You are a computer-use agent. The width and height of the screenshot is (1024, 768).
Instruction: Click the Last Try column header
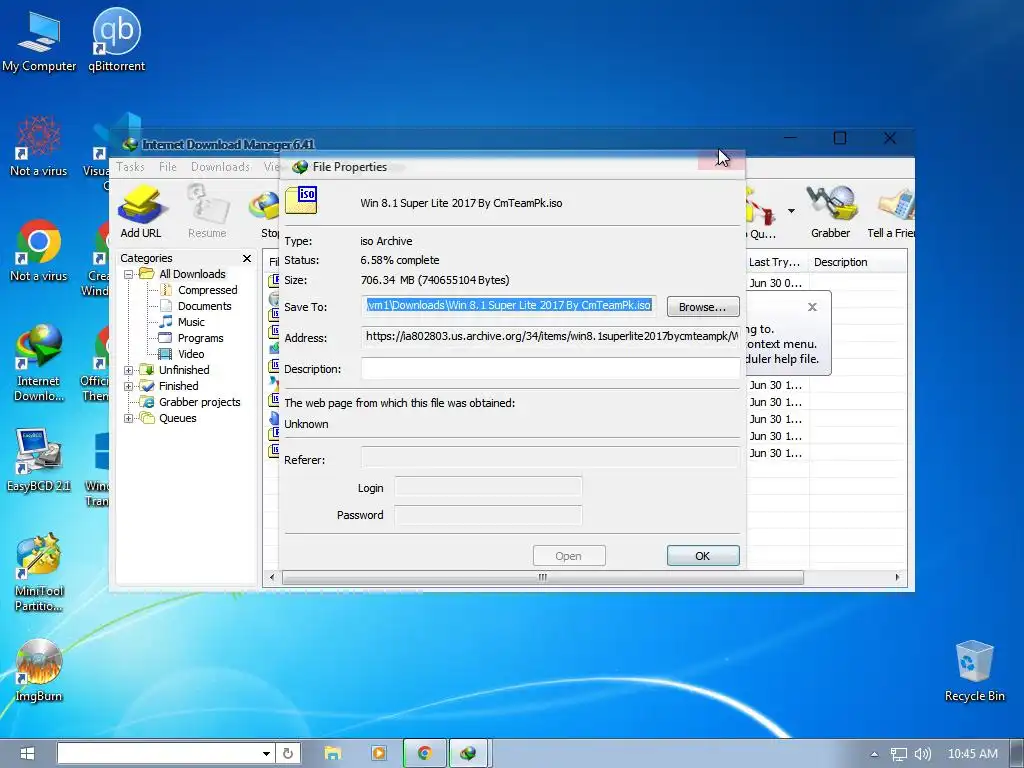(776, 263)
